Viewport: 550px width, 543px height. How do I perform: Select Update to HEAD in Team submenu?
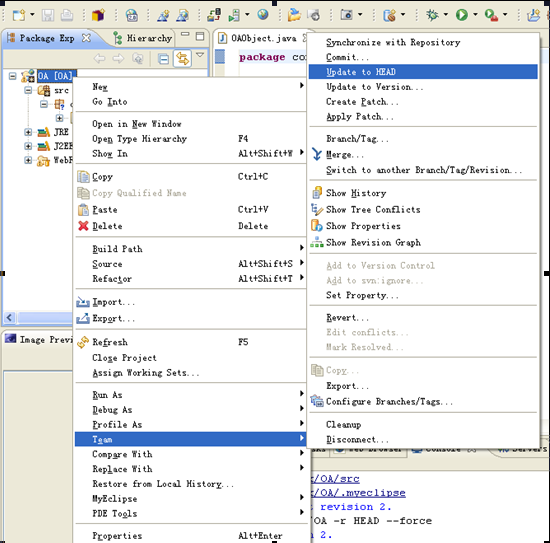click(423, 72)
